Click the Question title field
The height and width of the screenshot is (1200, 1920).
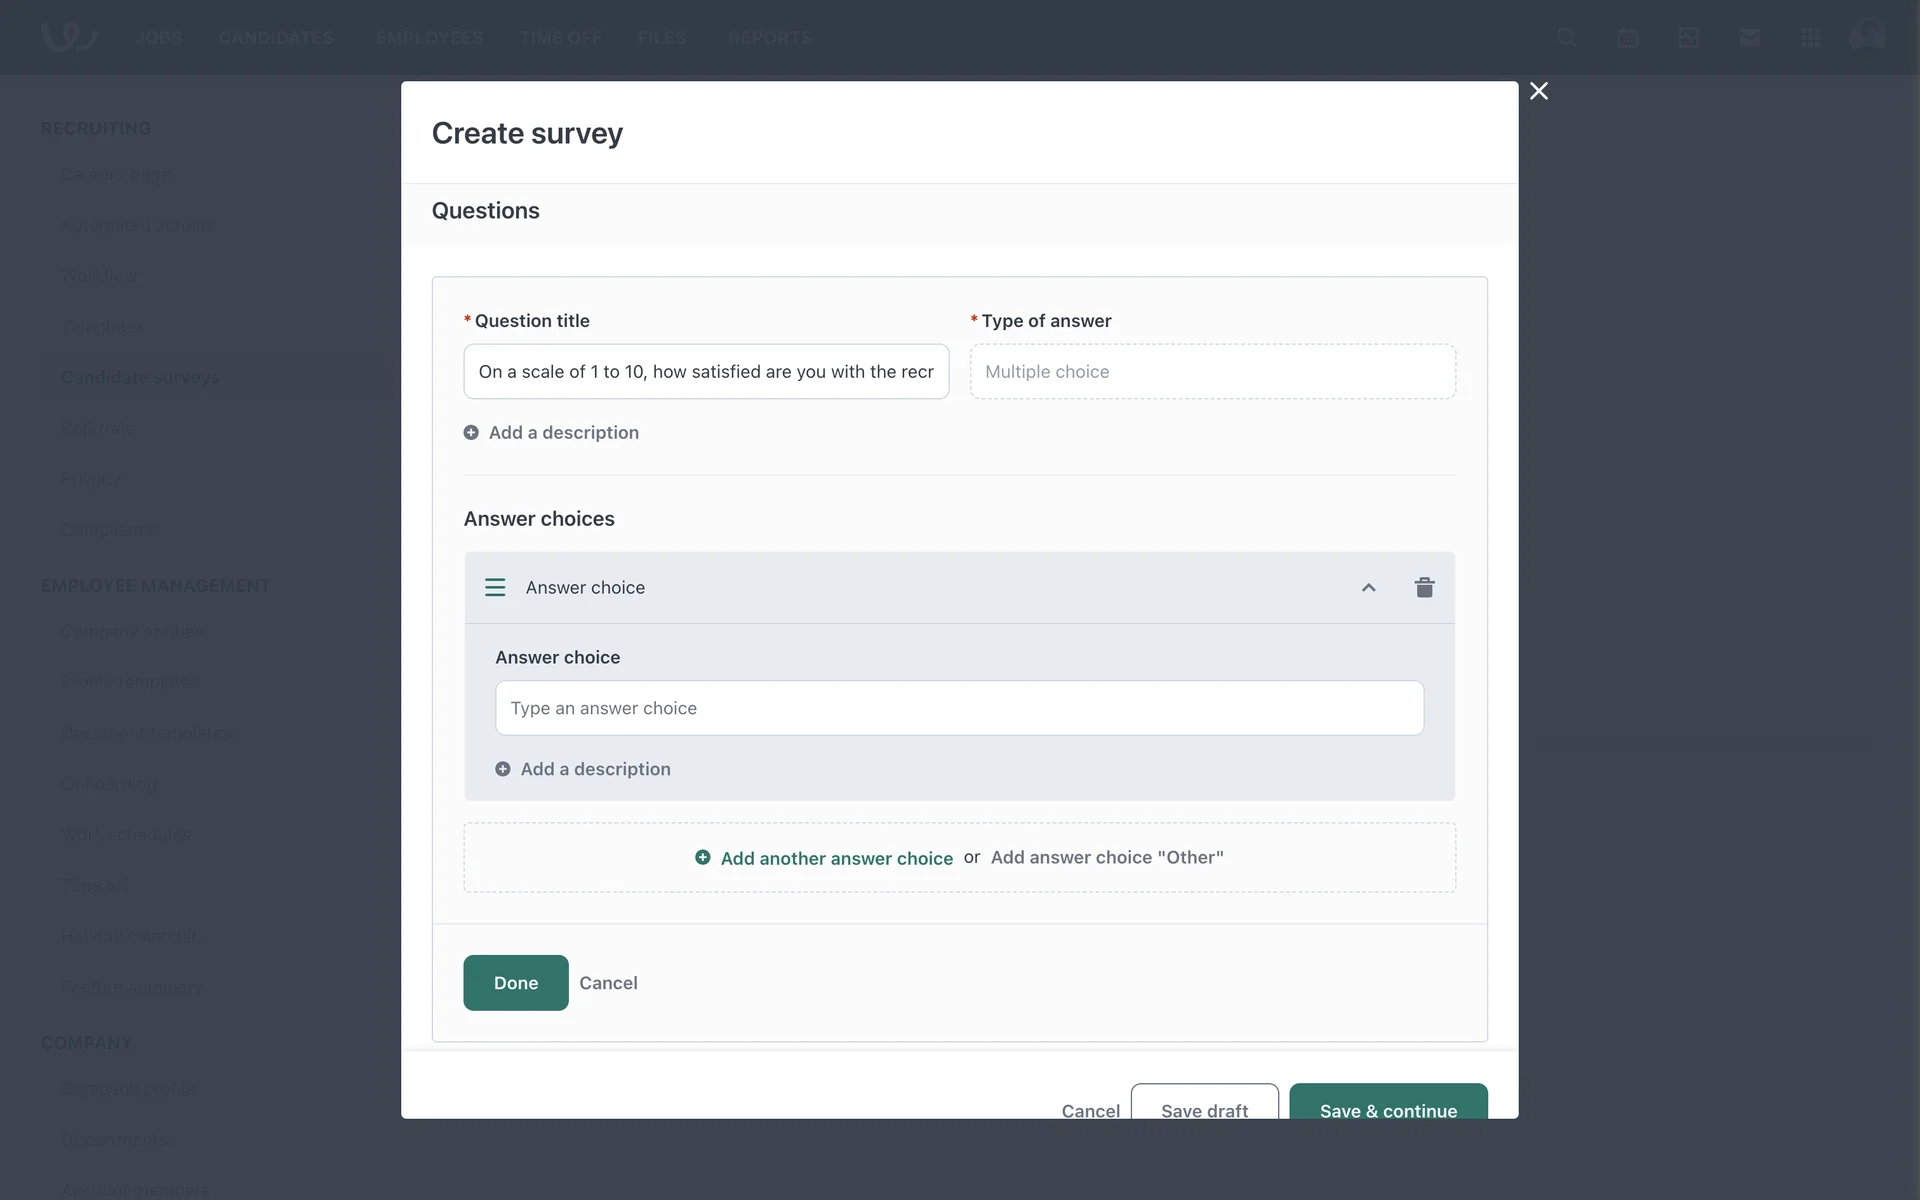706,371
